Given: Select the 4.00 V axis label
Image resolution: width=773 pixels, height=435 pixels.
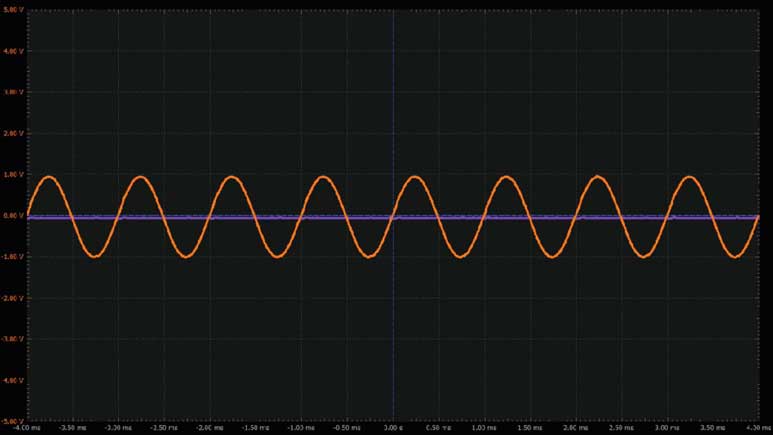Looking at the screenshot, I should pos(11,50).
